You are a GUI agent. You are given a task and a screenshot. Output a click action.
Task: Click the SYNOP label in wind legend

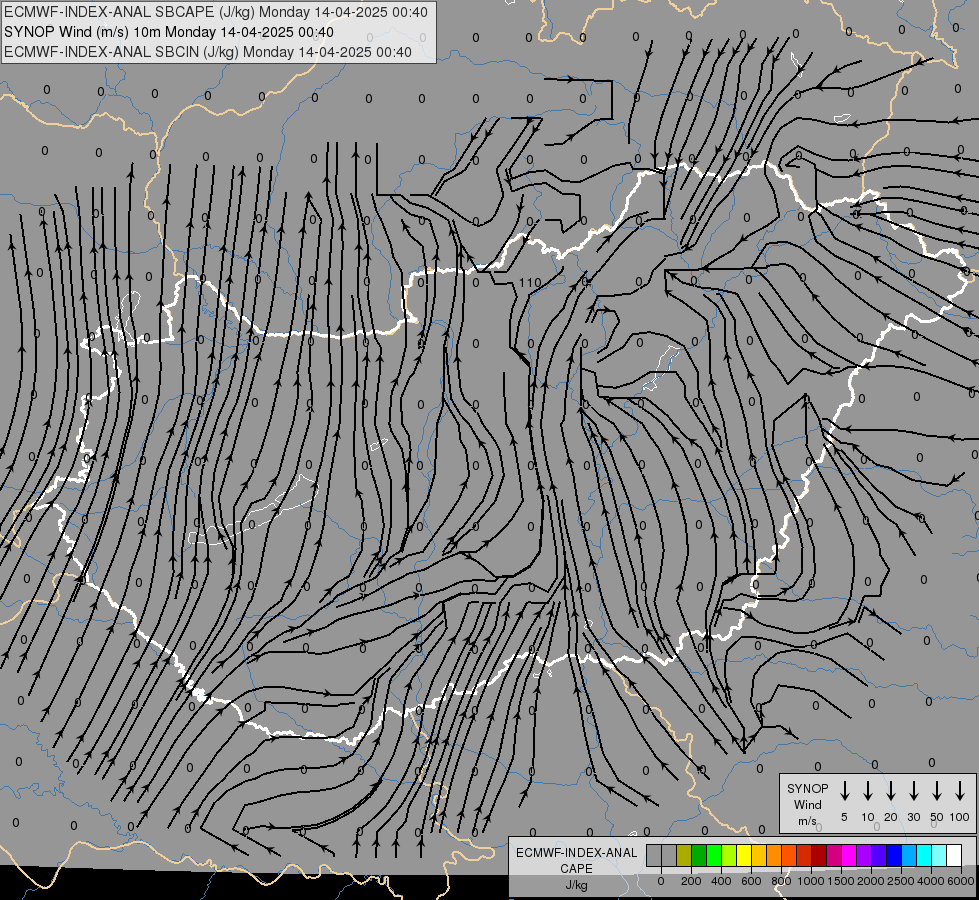pyautogui.click(x=807, y=788)
